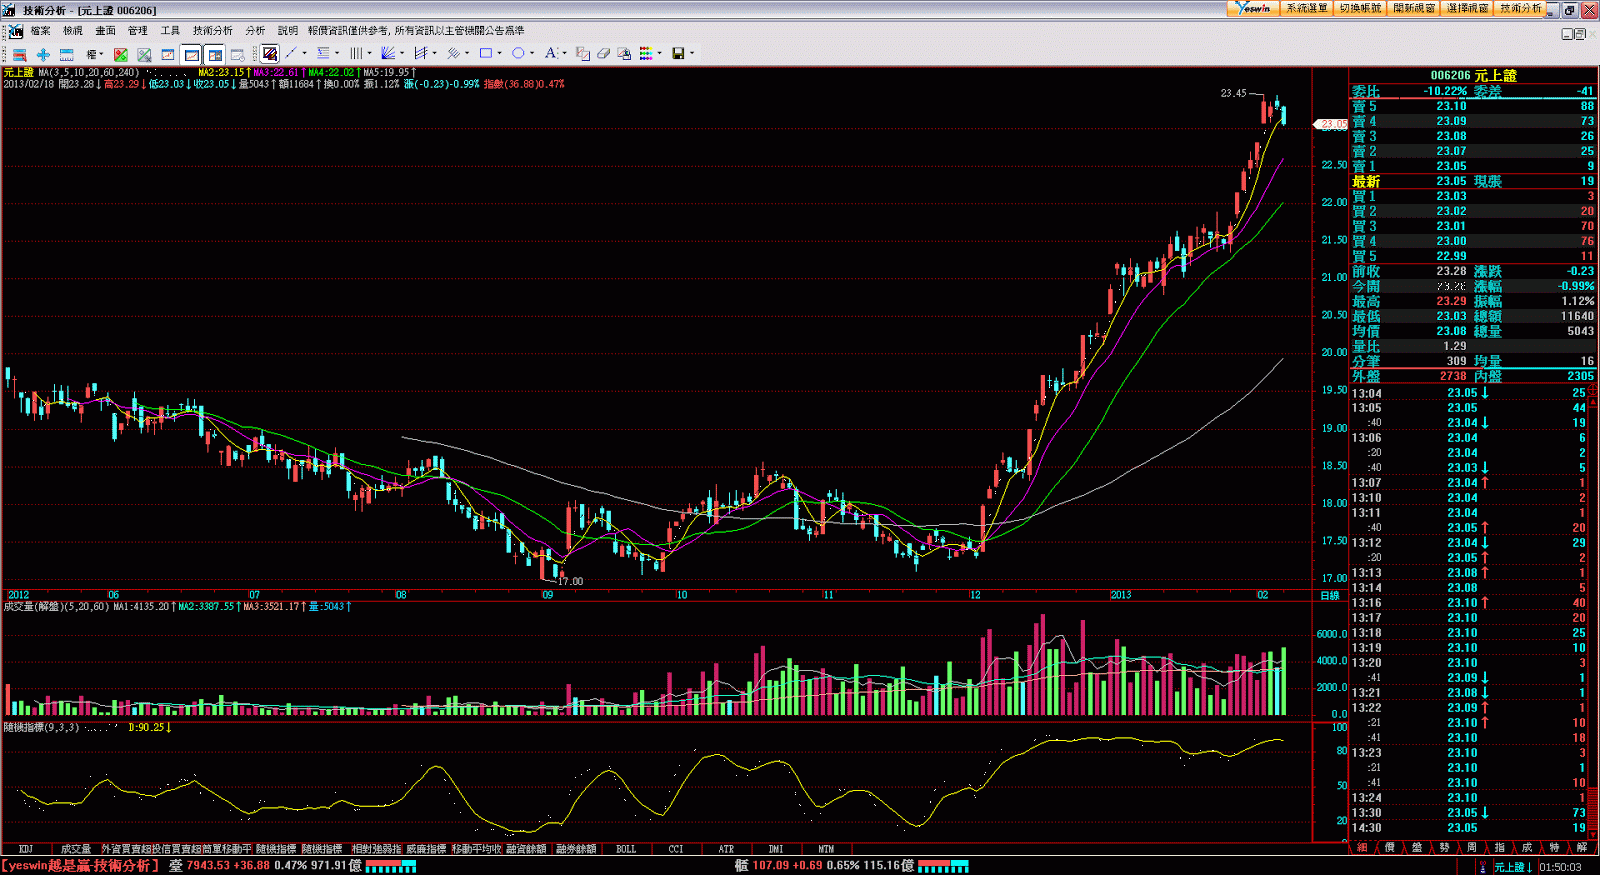Click the 日線 period label
1600x875 pixels.
point(1330,595)
